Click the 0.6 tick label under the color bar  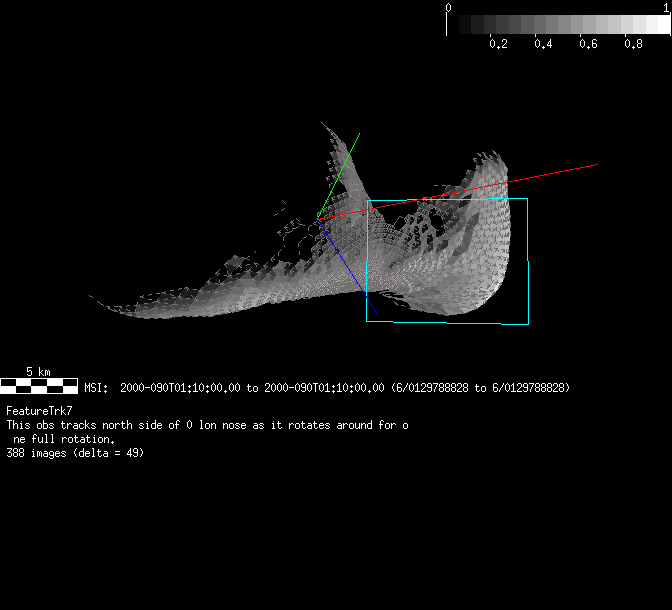[588, 44]
